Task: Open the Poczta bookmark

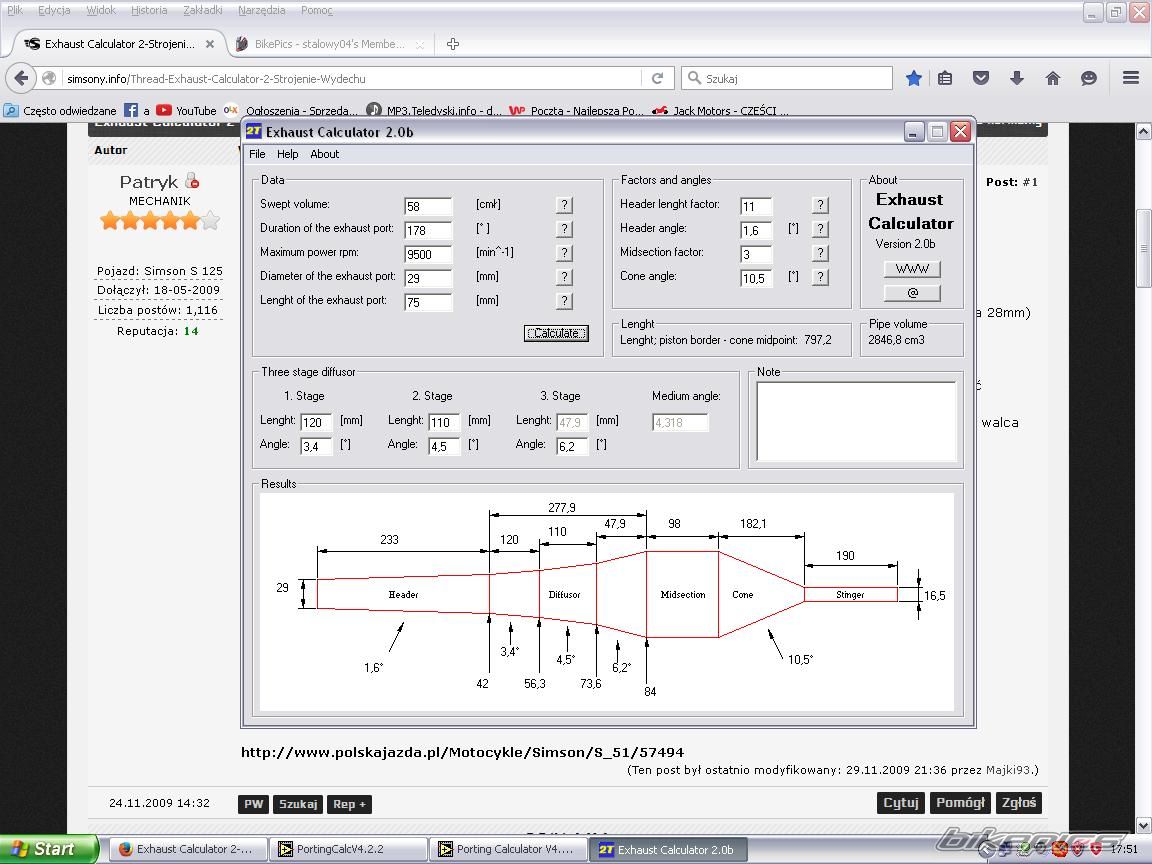Action: click(576, 110)
